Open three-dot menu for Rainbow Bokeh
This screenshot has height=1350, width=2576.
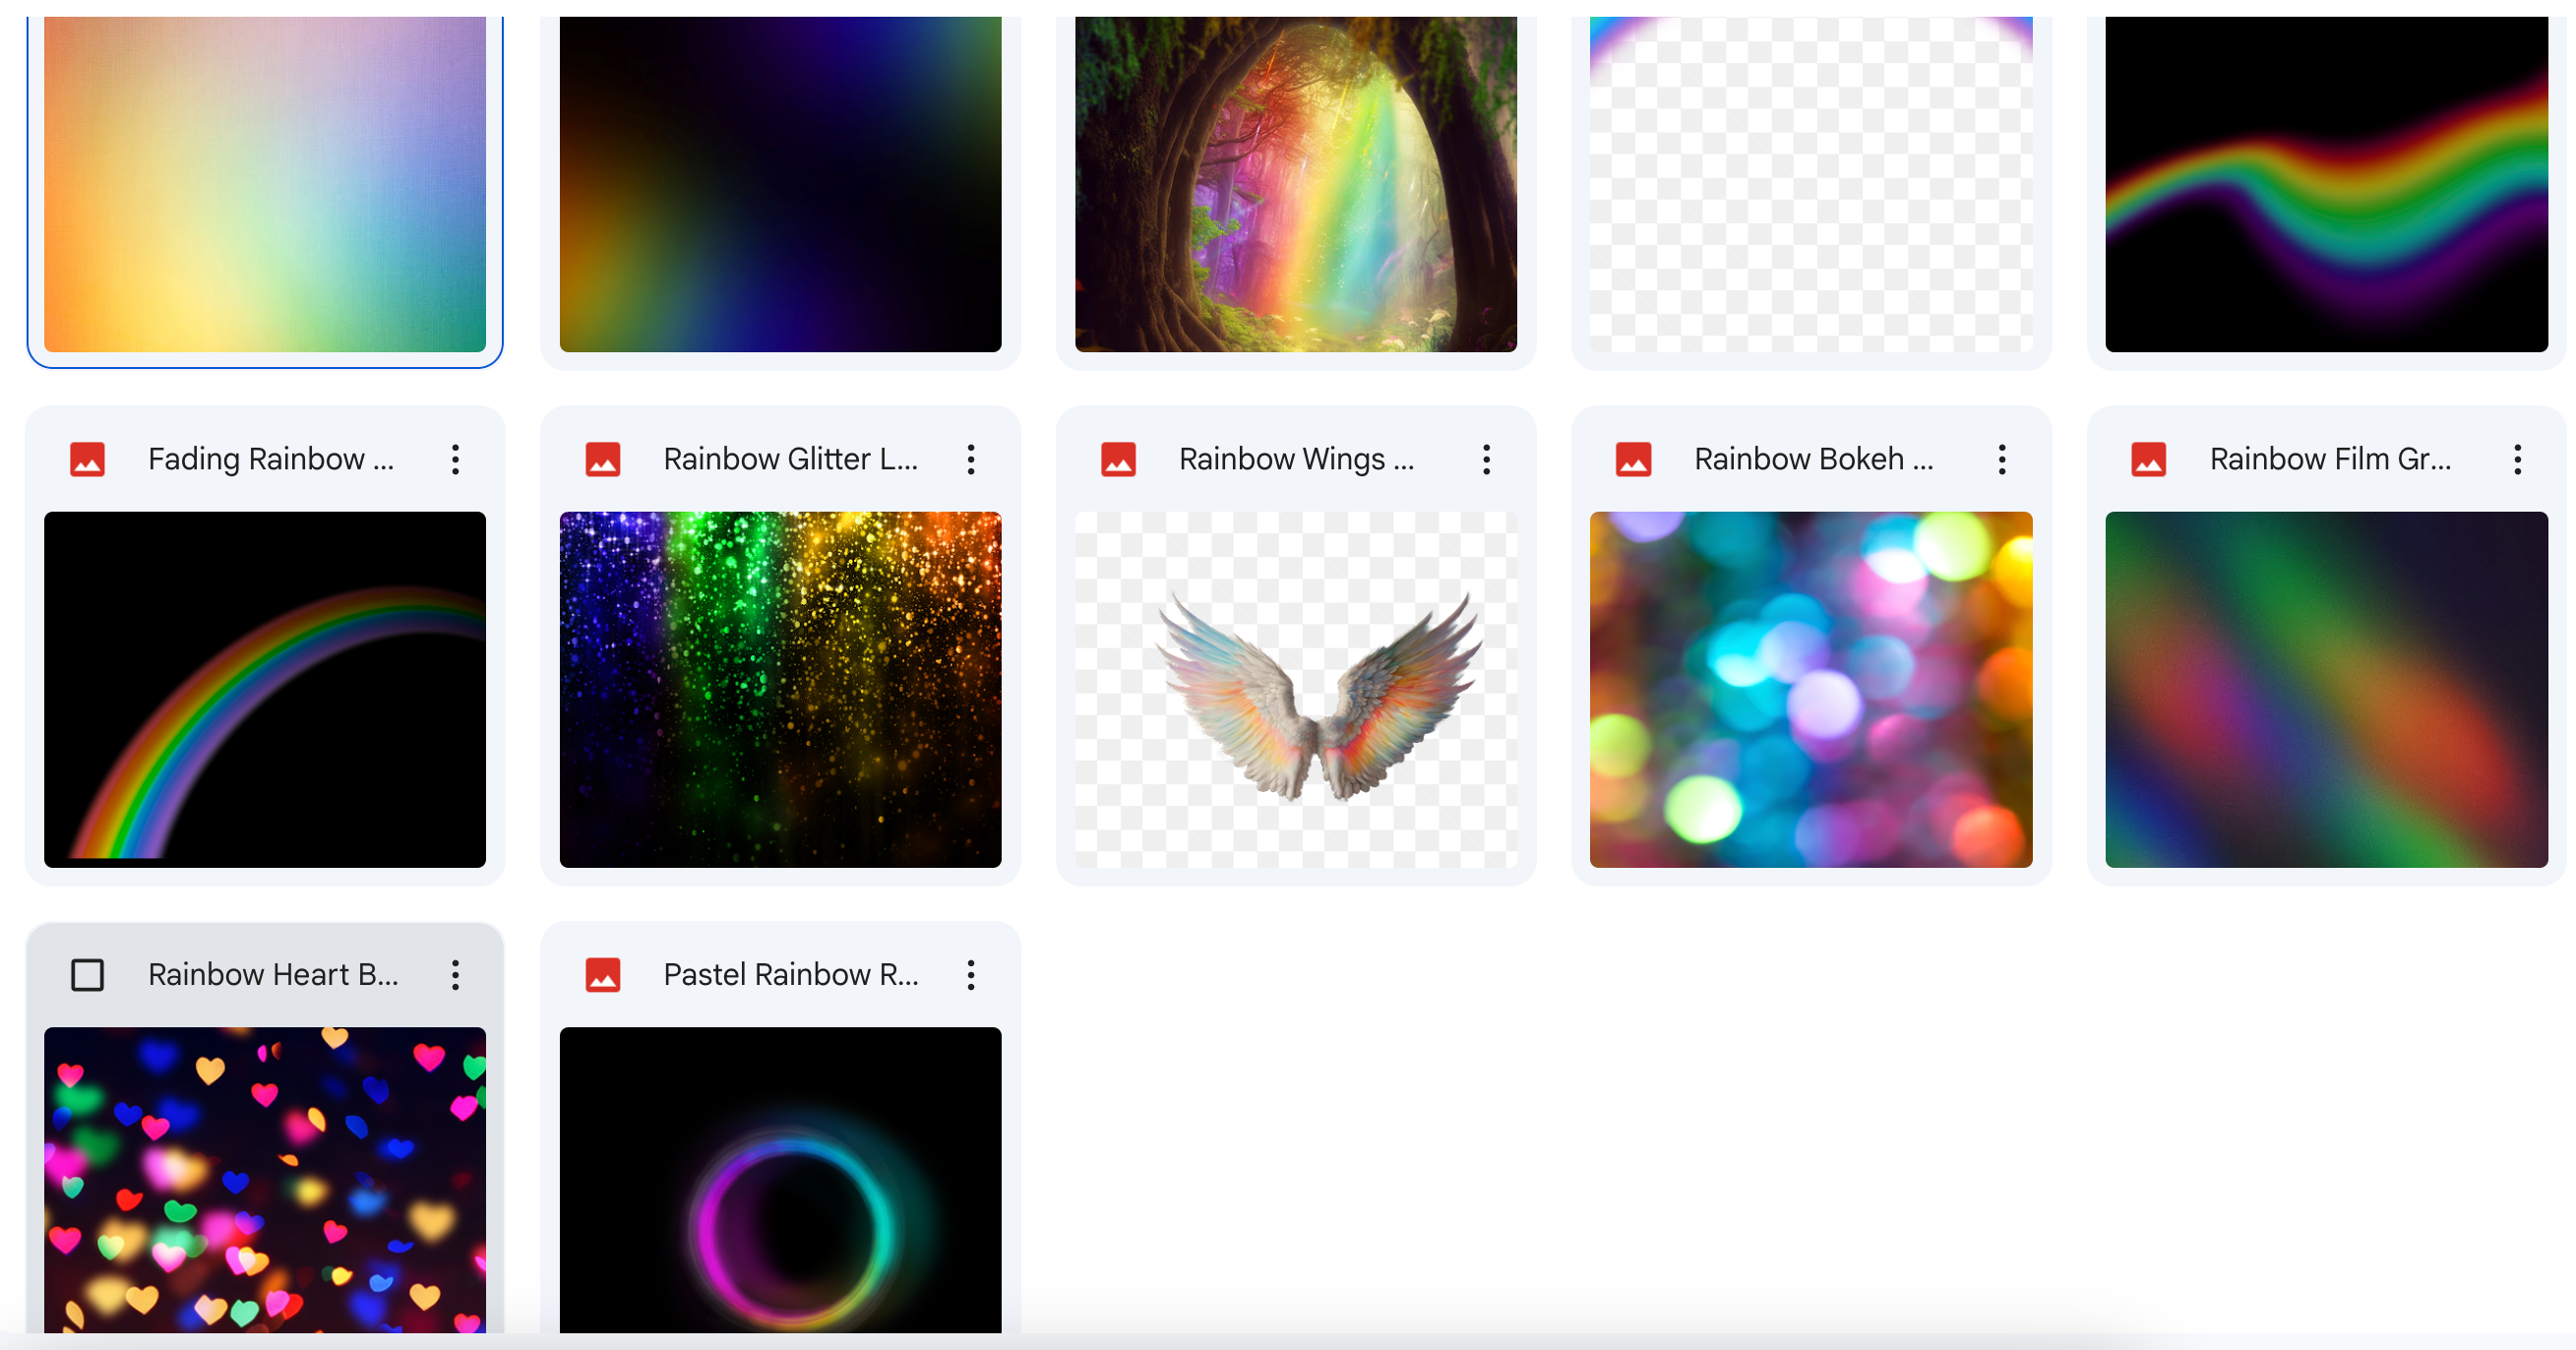(x=2001, y=459)
